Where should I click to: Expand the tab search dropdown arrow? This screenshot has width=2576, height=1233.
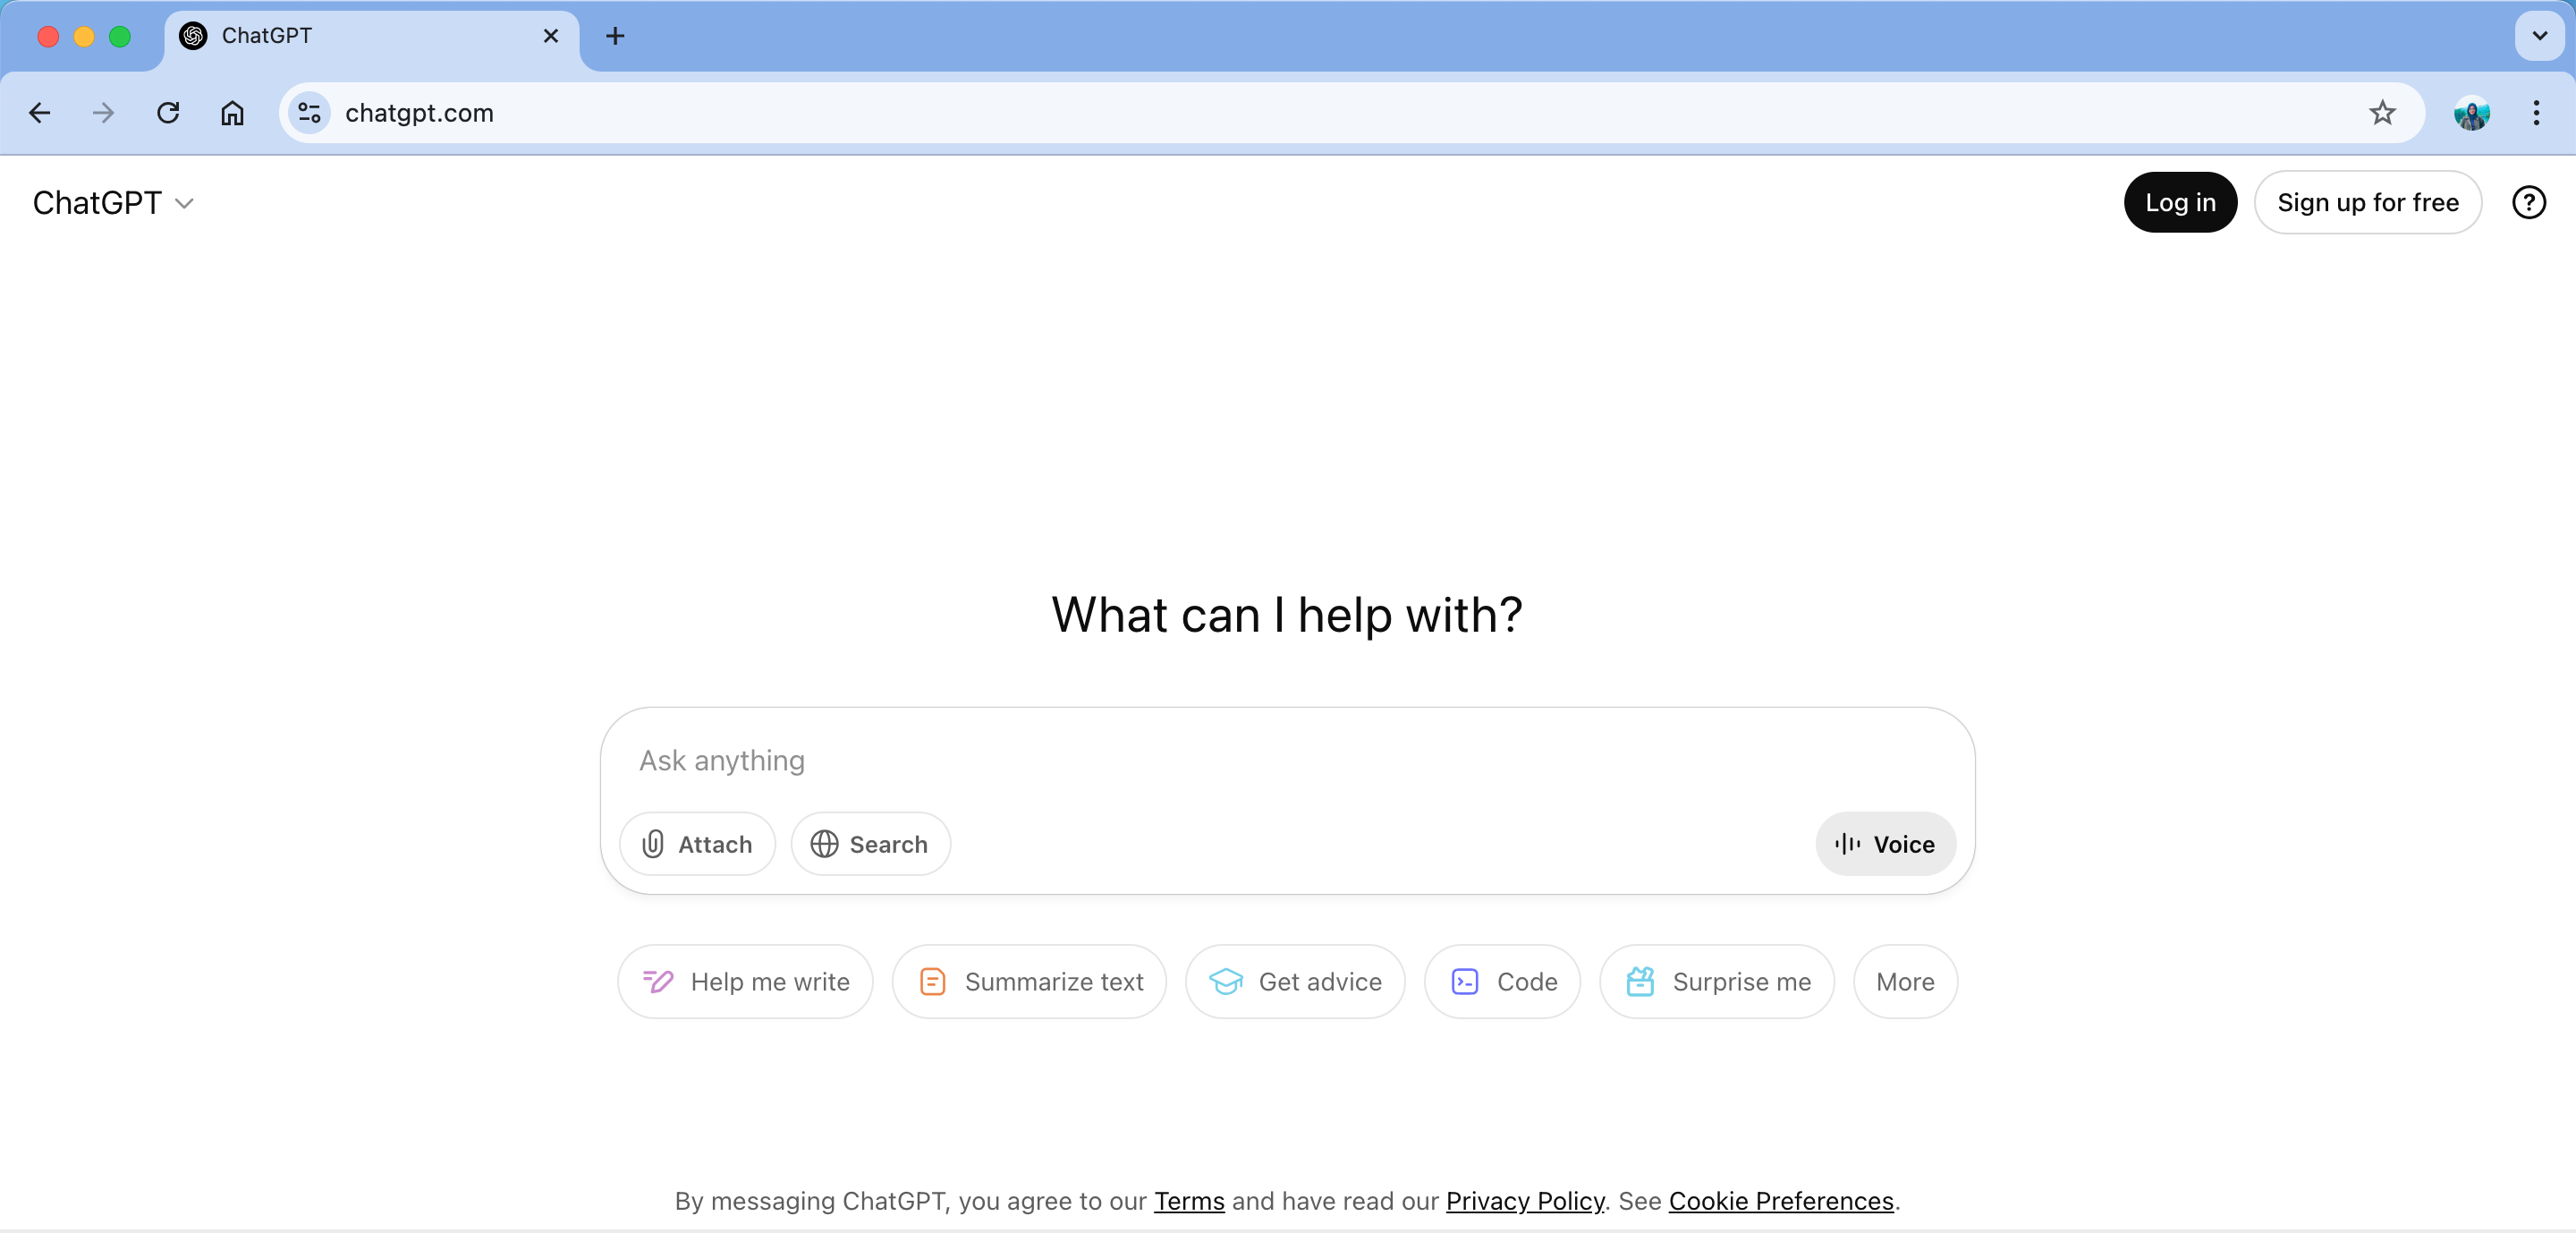[2539, 36]
